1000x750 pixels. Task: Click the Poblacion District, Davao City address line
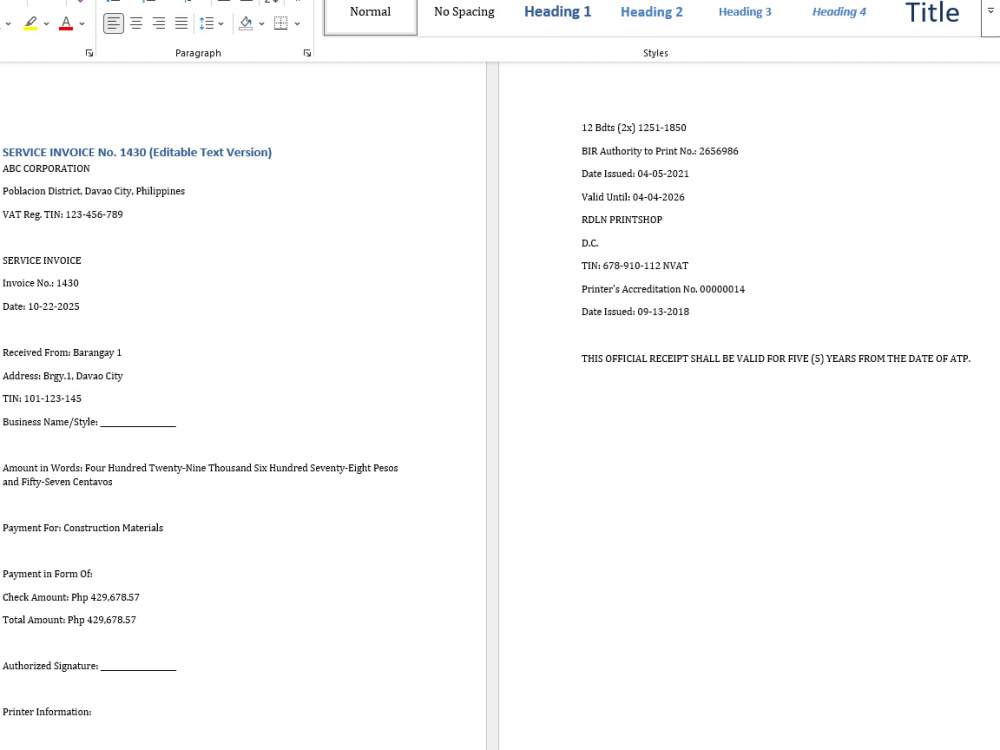pyautogui.click(x=94, y=191)
